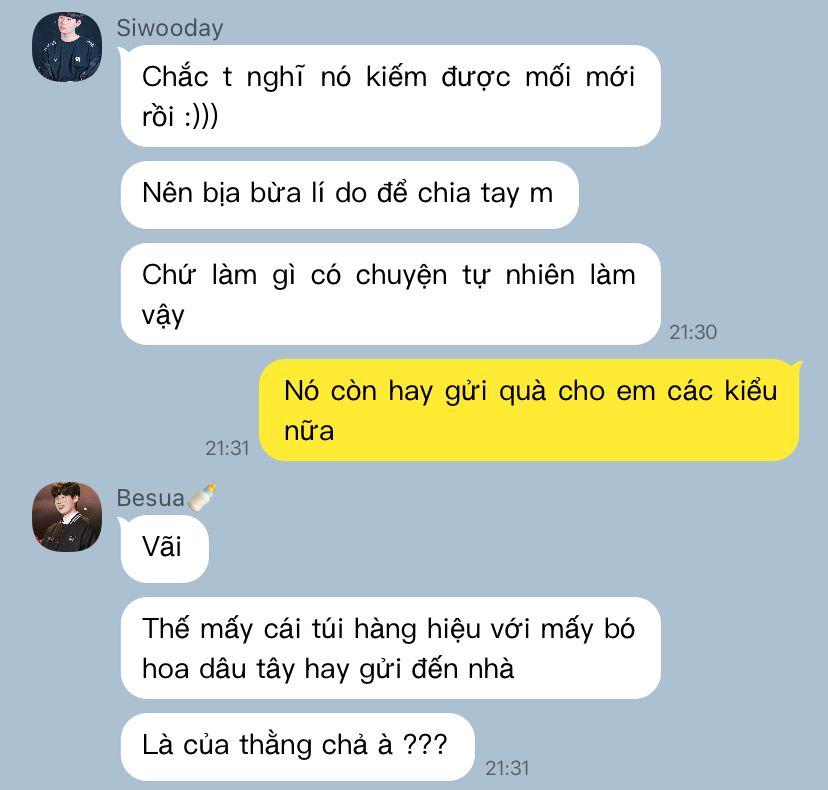Tap the word "nữa" in the yellow bubble
Viewport: 828px width, 790px height.
309,430
